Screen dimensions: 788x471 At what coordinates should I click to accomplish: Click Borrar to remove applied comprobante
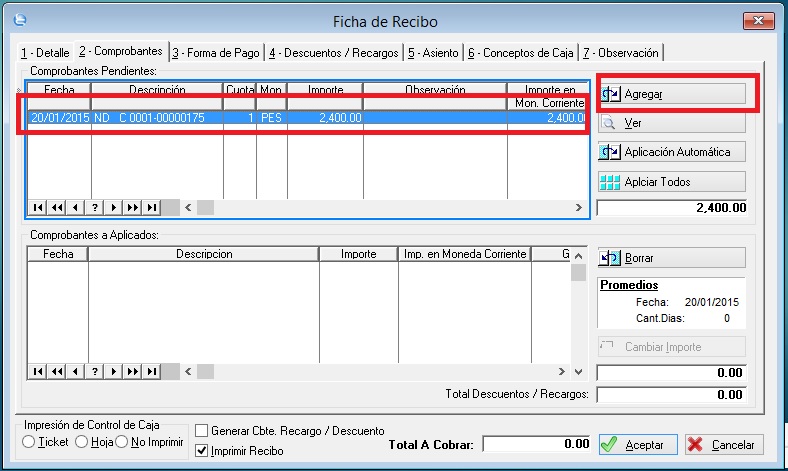(671, 258)
